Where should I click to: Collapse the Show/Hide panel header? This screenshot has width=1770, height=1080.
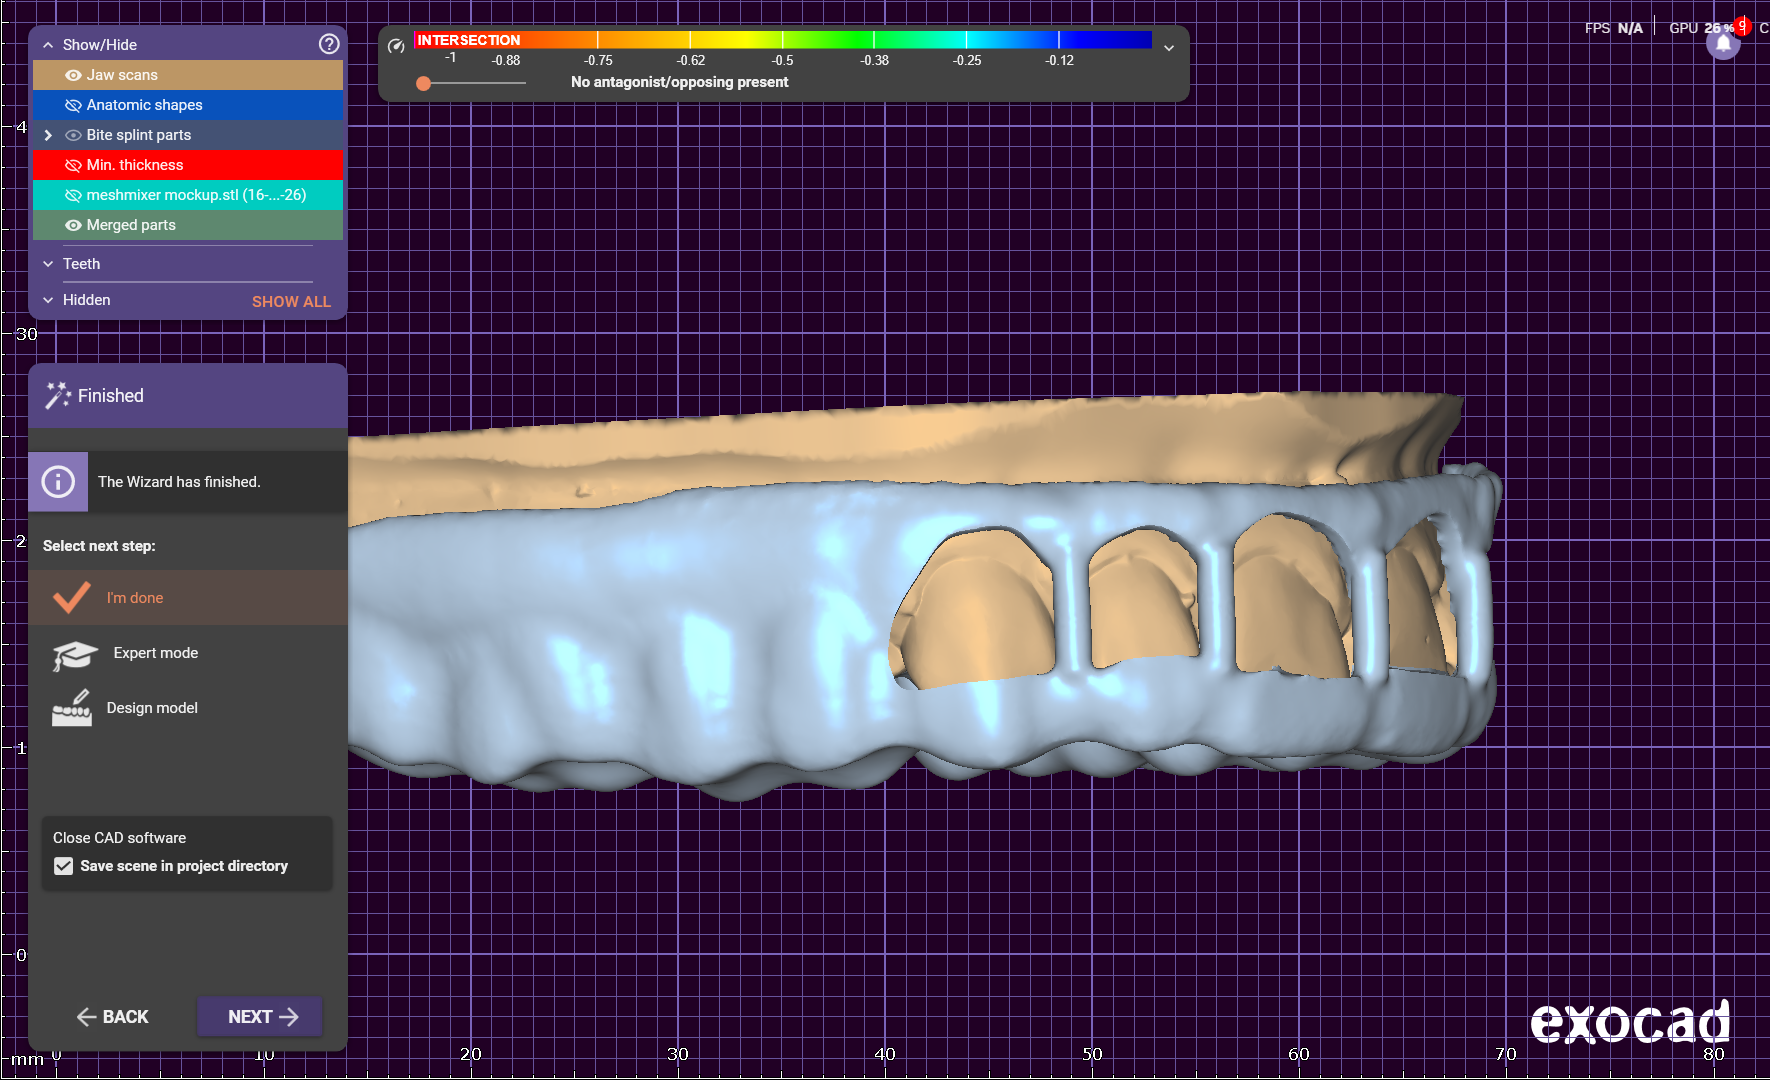[x=48, y=45]
